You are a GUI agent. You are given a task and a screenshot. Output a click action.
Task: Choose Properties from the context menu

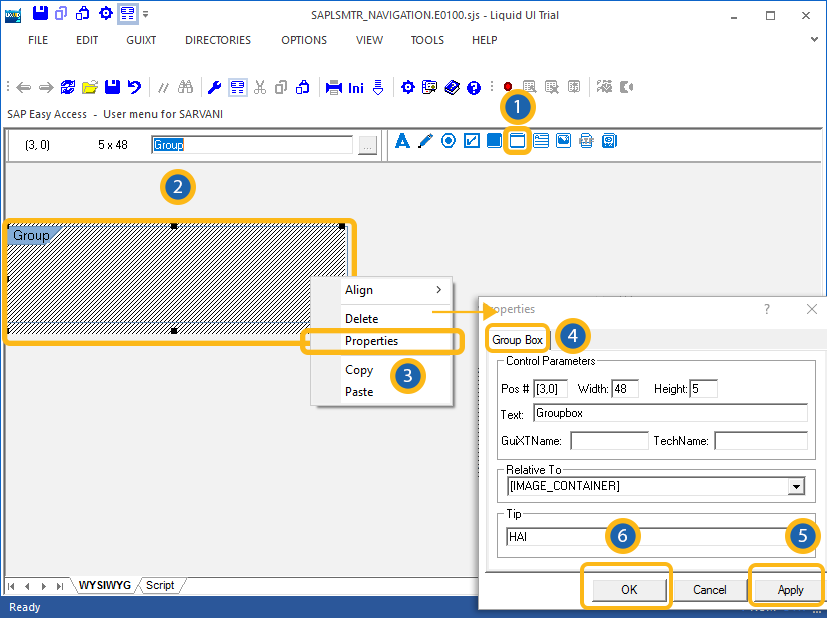click(371, 341)
